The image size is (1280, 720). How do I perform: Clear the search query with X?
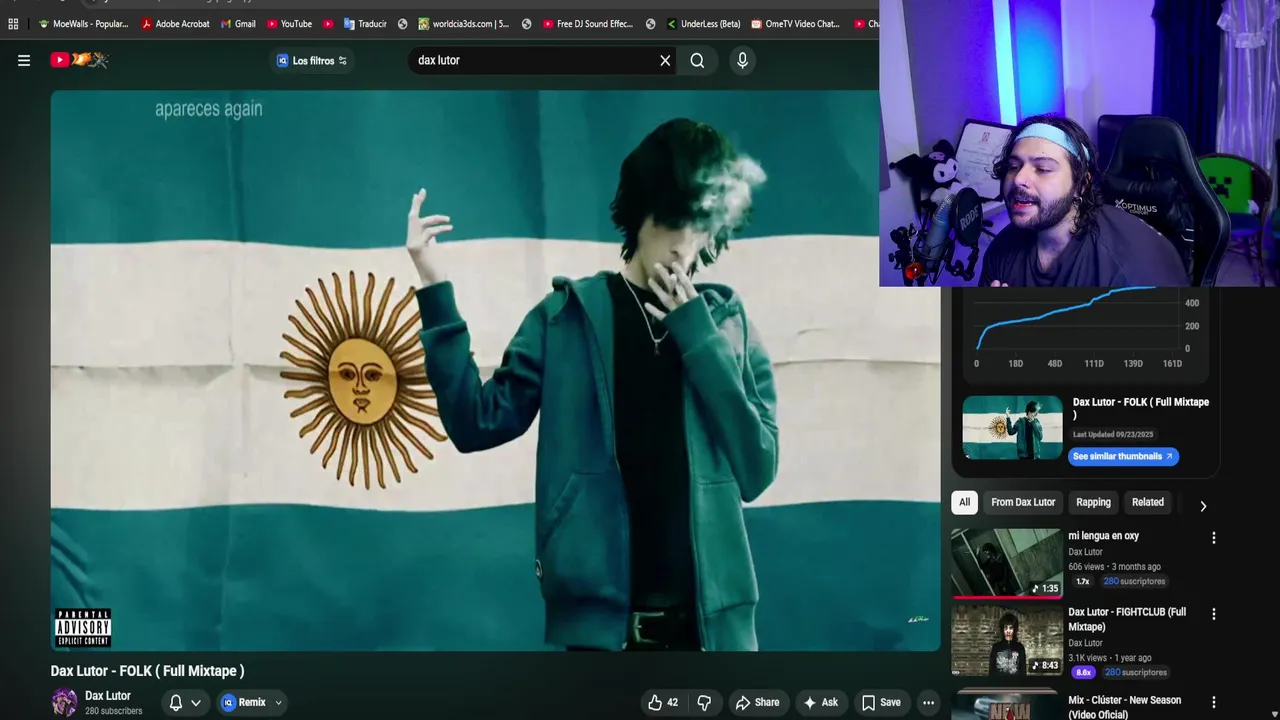point(665,61)
